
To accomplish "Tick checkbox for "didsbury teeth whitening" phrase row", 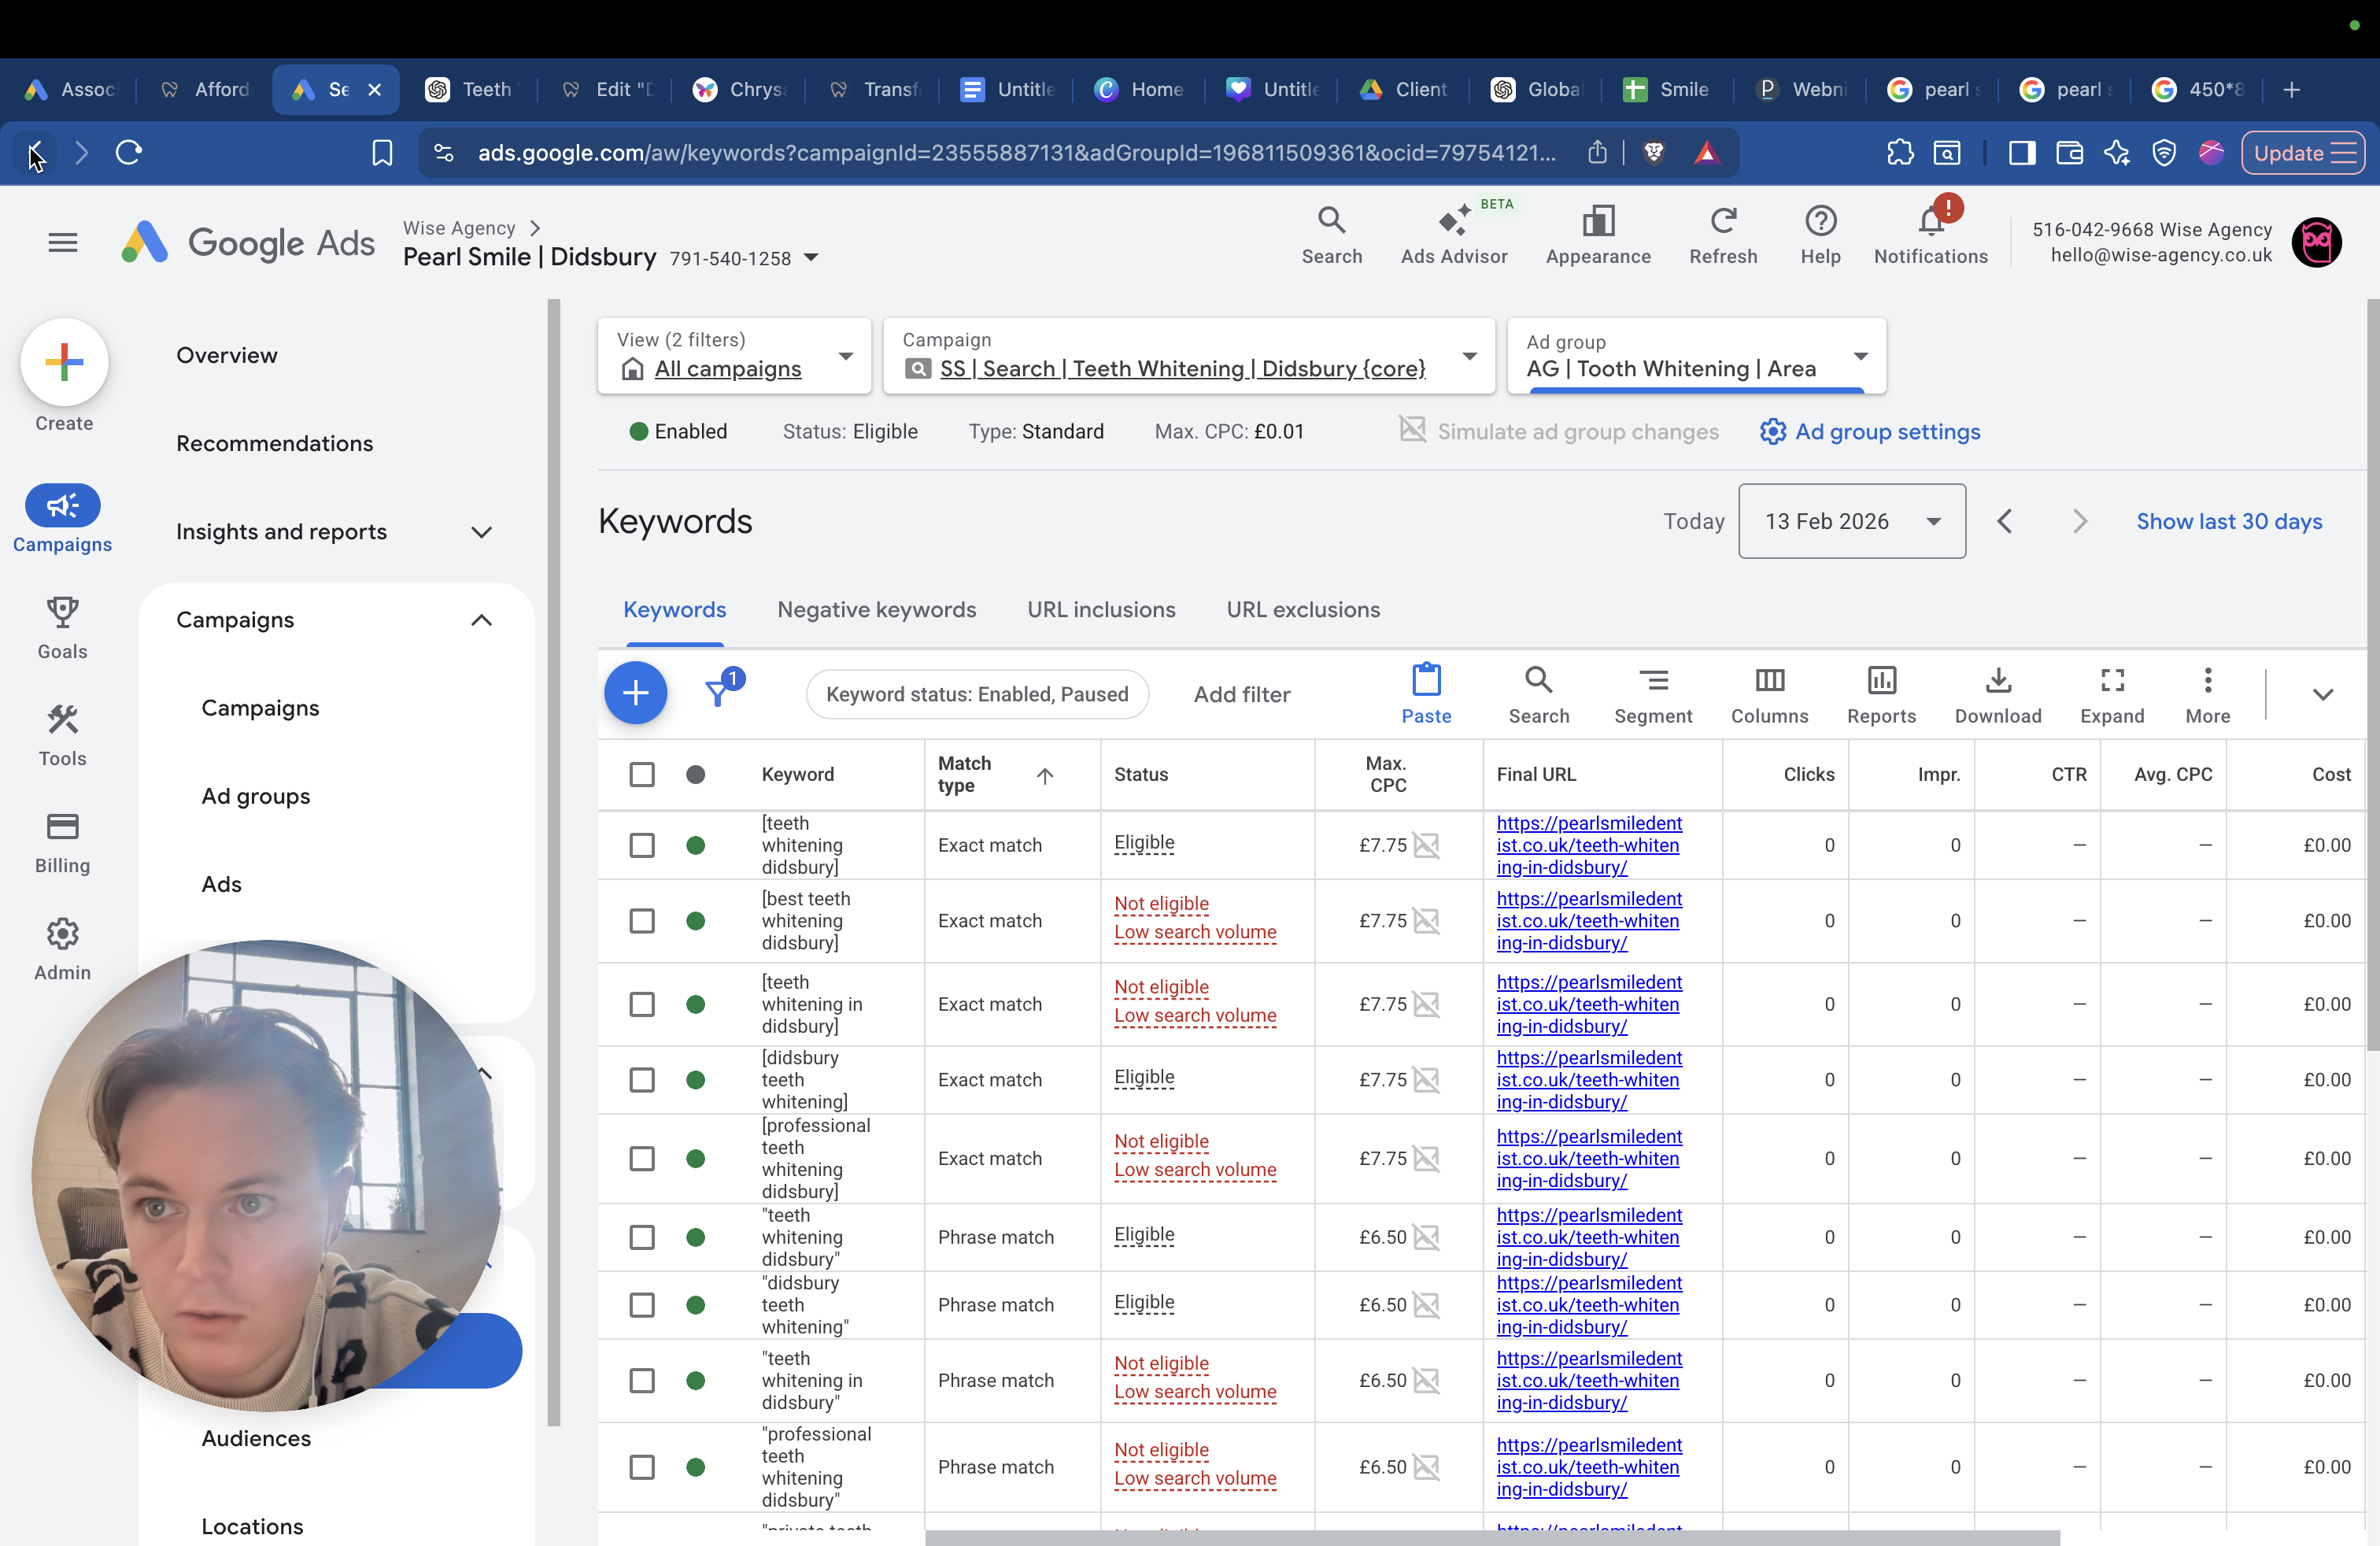I will (642, 1304).
